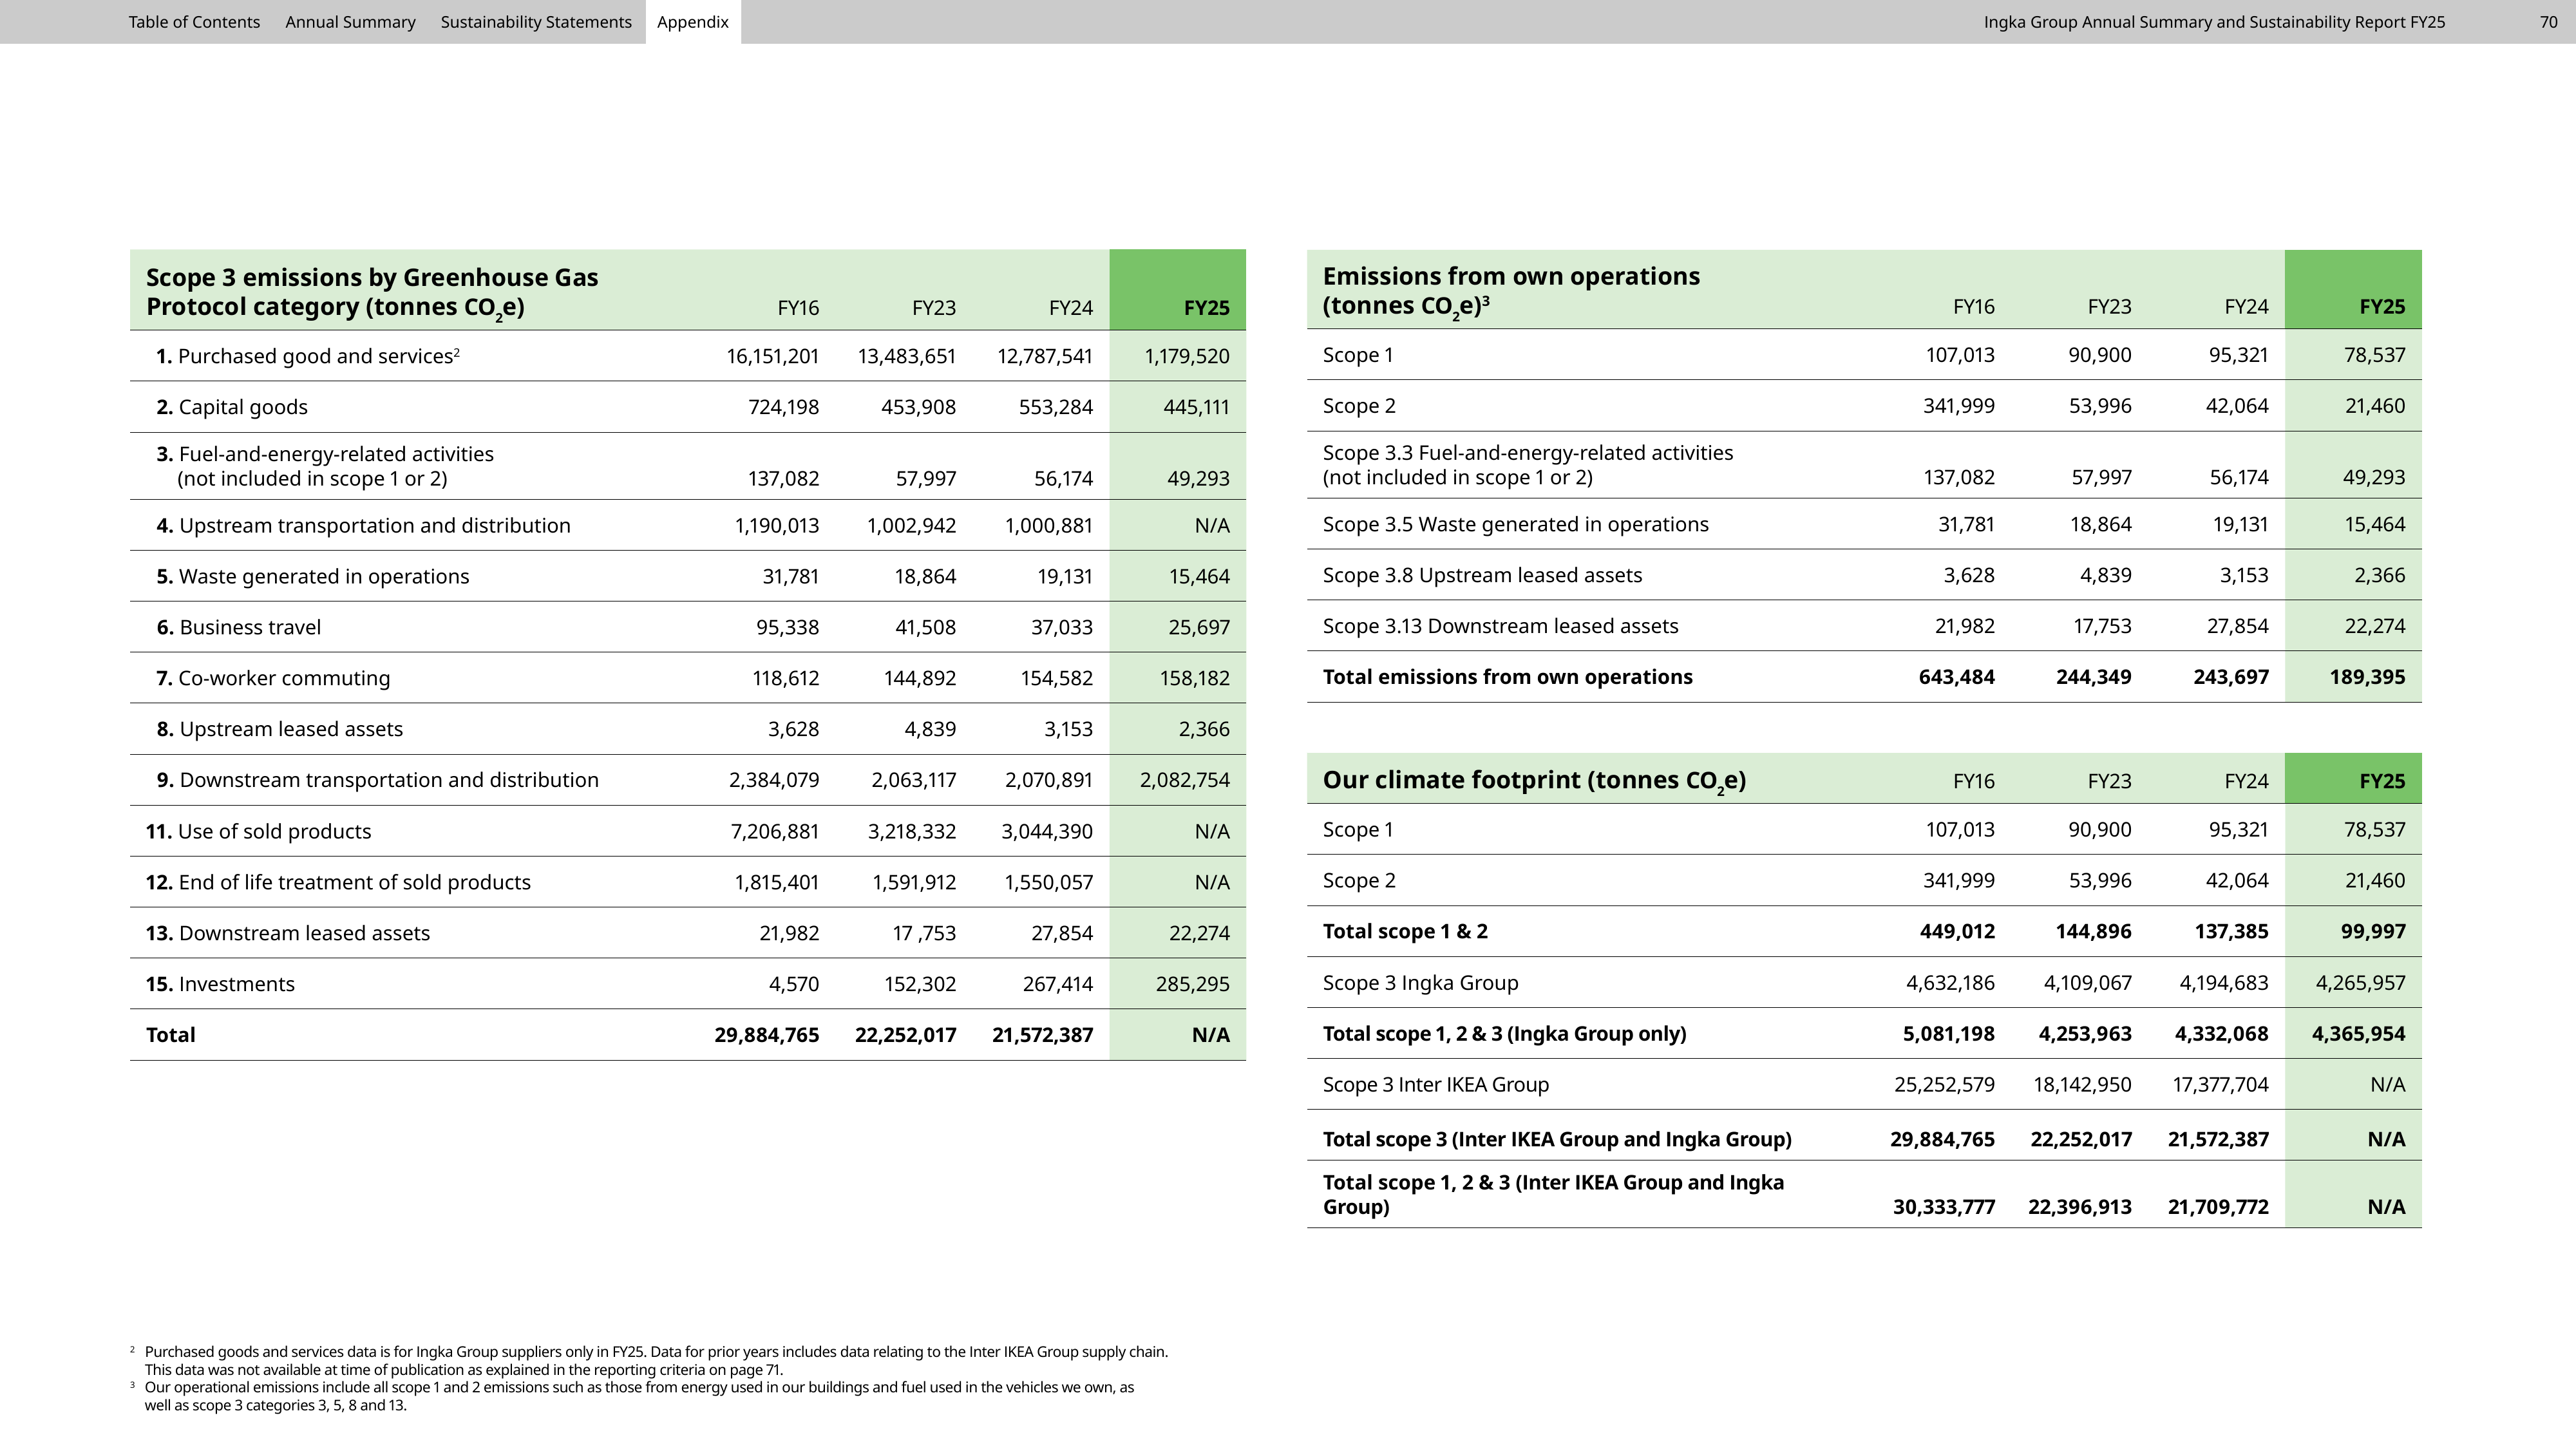2576x1449 pixels.
Task: Click value 1,000,881 for upstream transportation
Action: [x=1049, y=525]
